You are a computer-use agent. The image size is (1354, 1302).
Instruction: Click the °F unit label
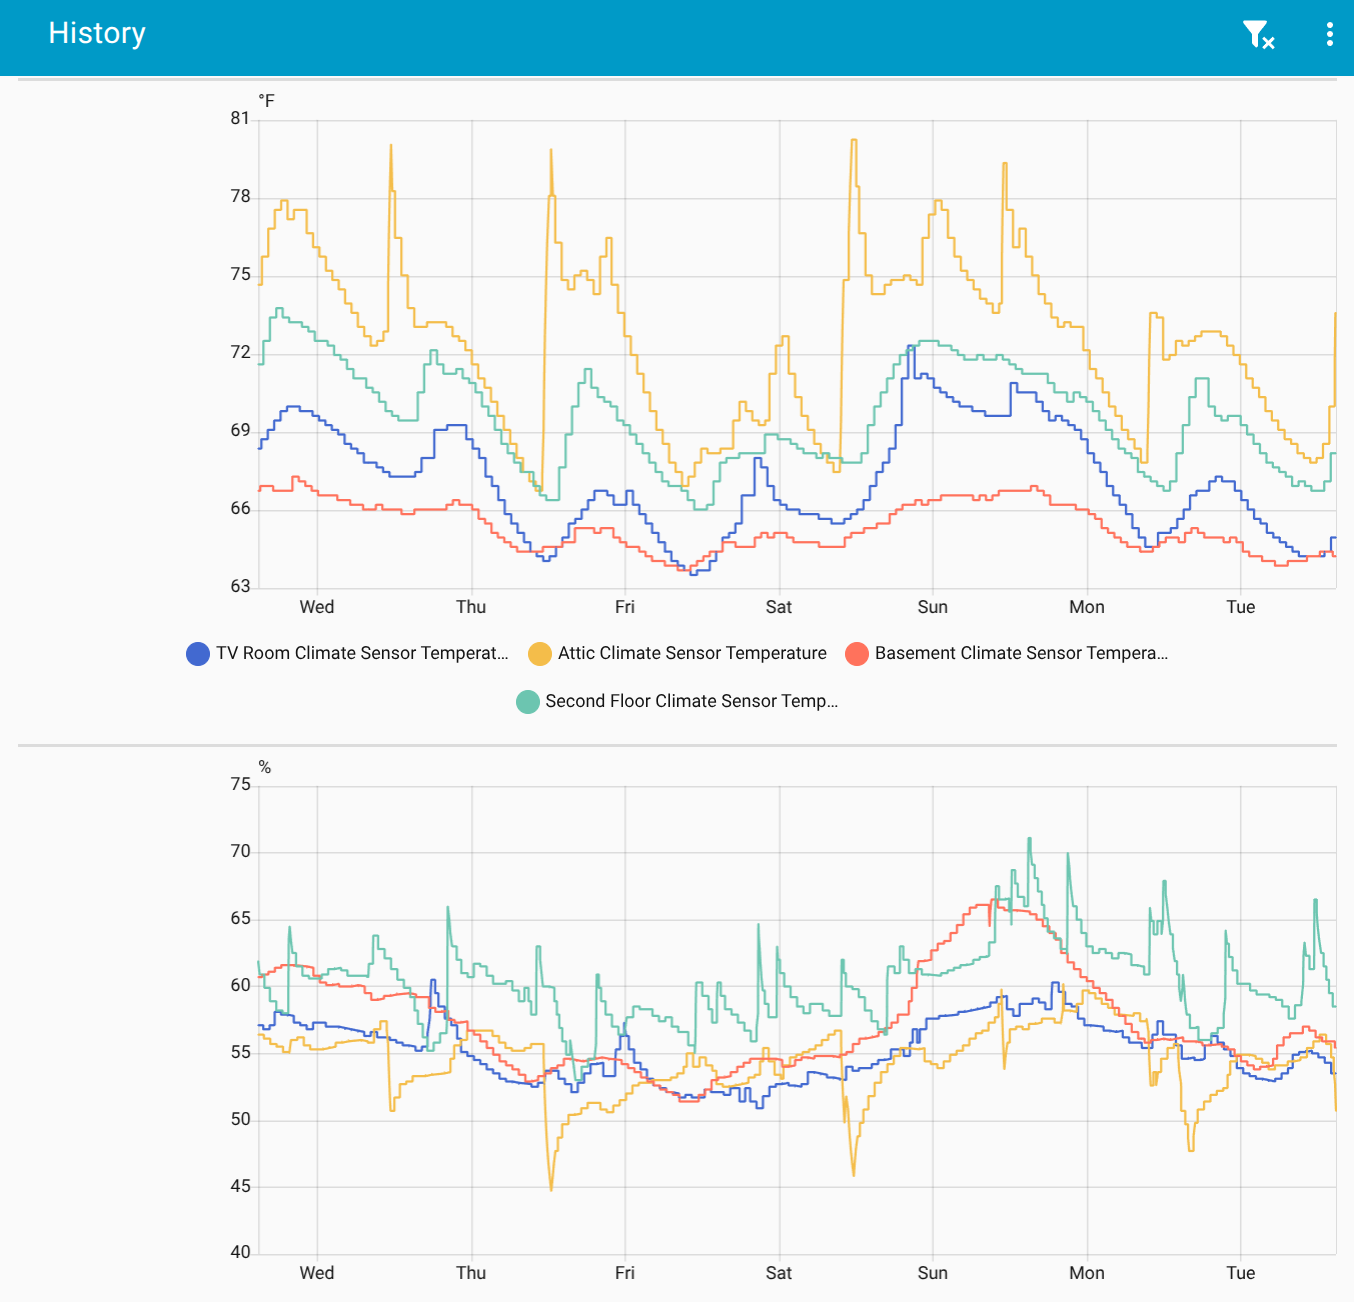pos(266,101)
